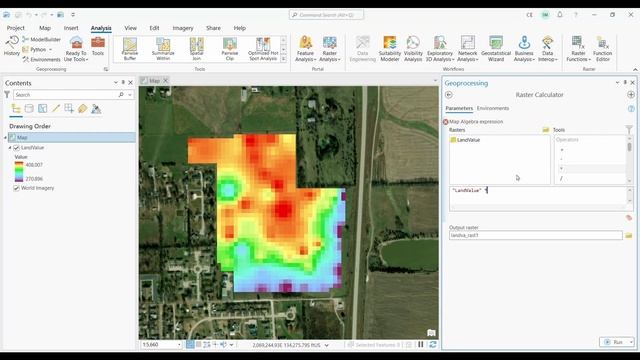Open the Tools toolbox icon
Image resolution: width=640 pixels, height=360 pixels.
tap(98, 46)
